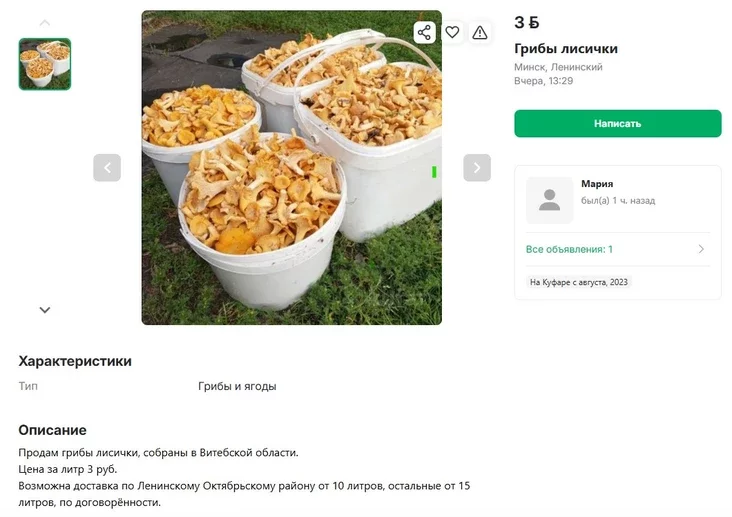
Task: Click На Куфаре с августа, 2023 badge
Action: click(578, 282)
